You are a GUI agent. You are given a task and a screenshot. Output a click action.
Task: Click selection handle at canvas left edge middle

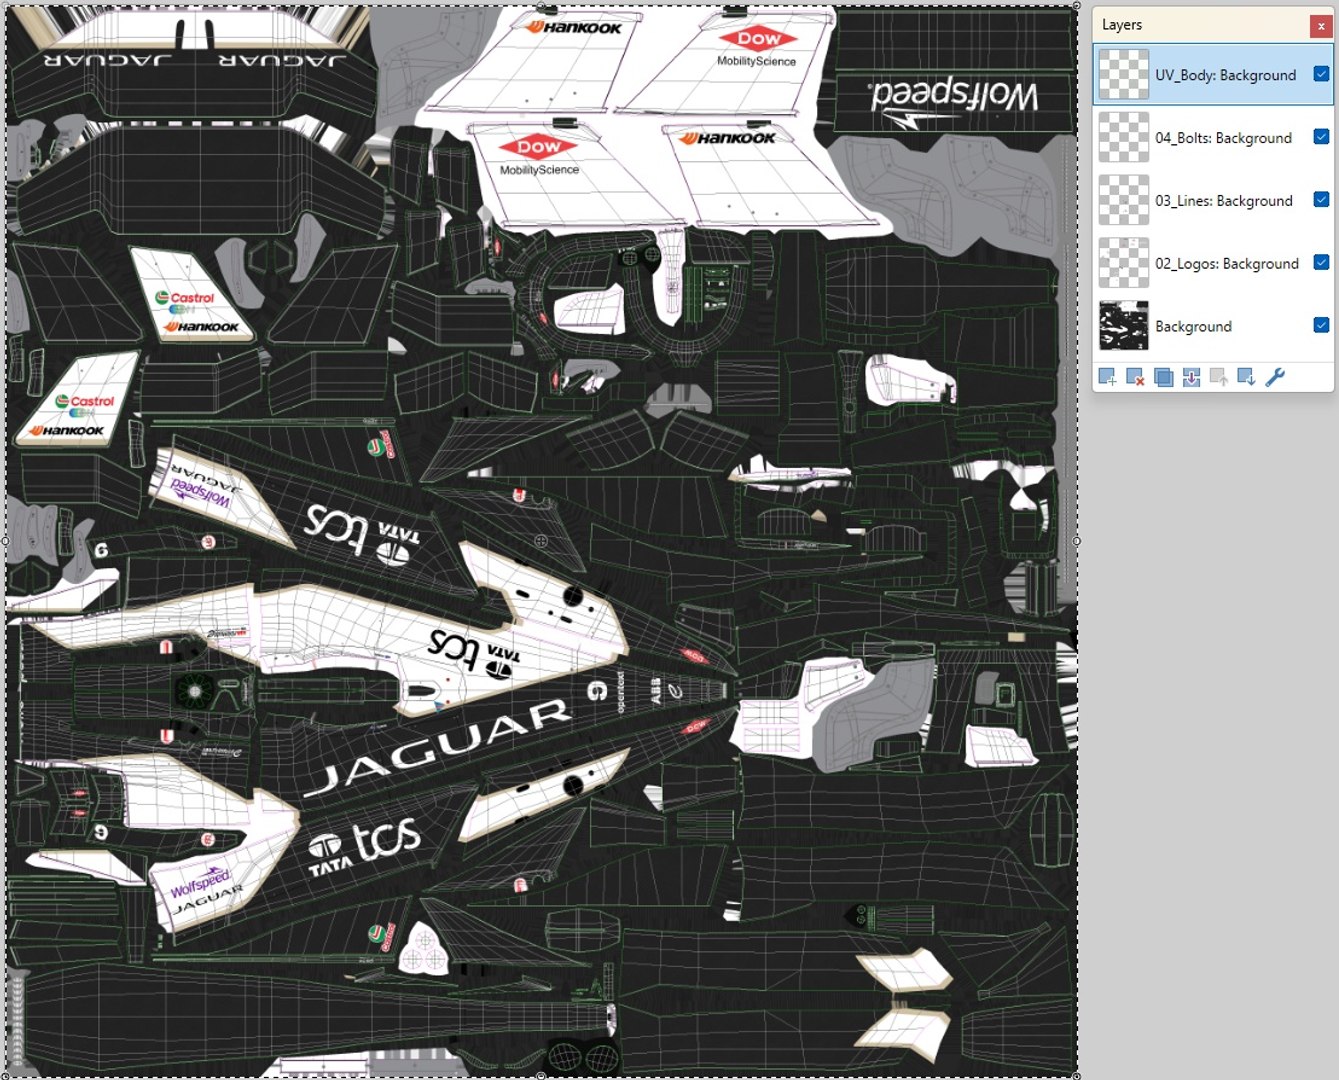[6, 541]
